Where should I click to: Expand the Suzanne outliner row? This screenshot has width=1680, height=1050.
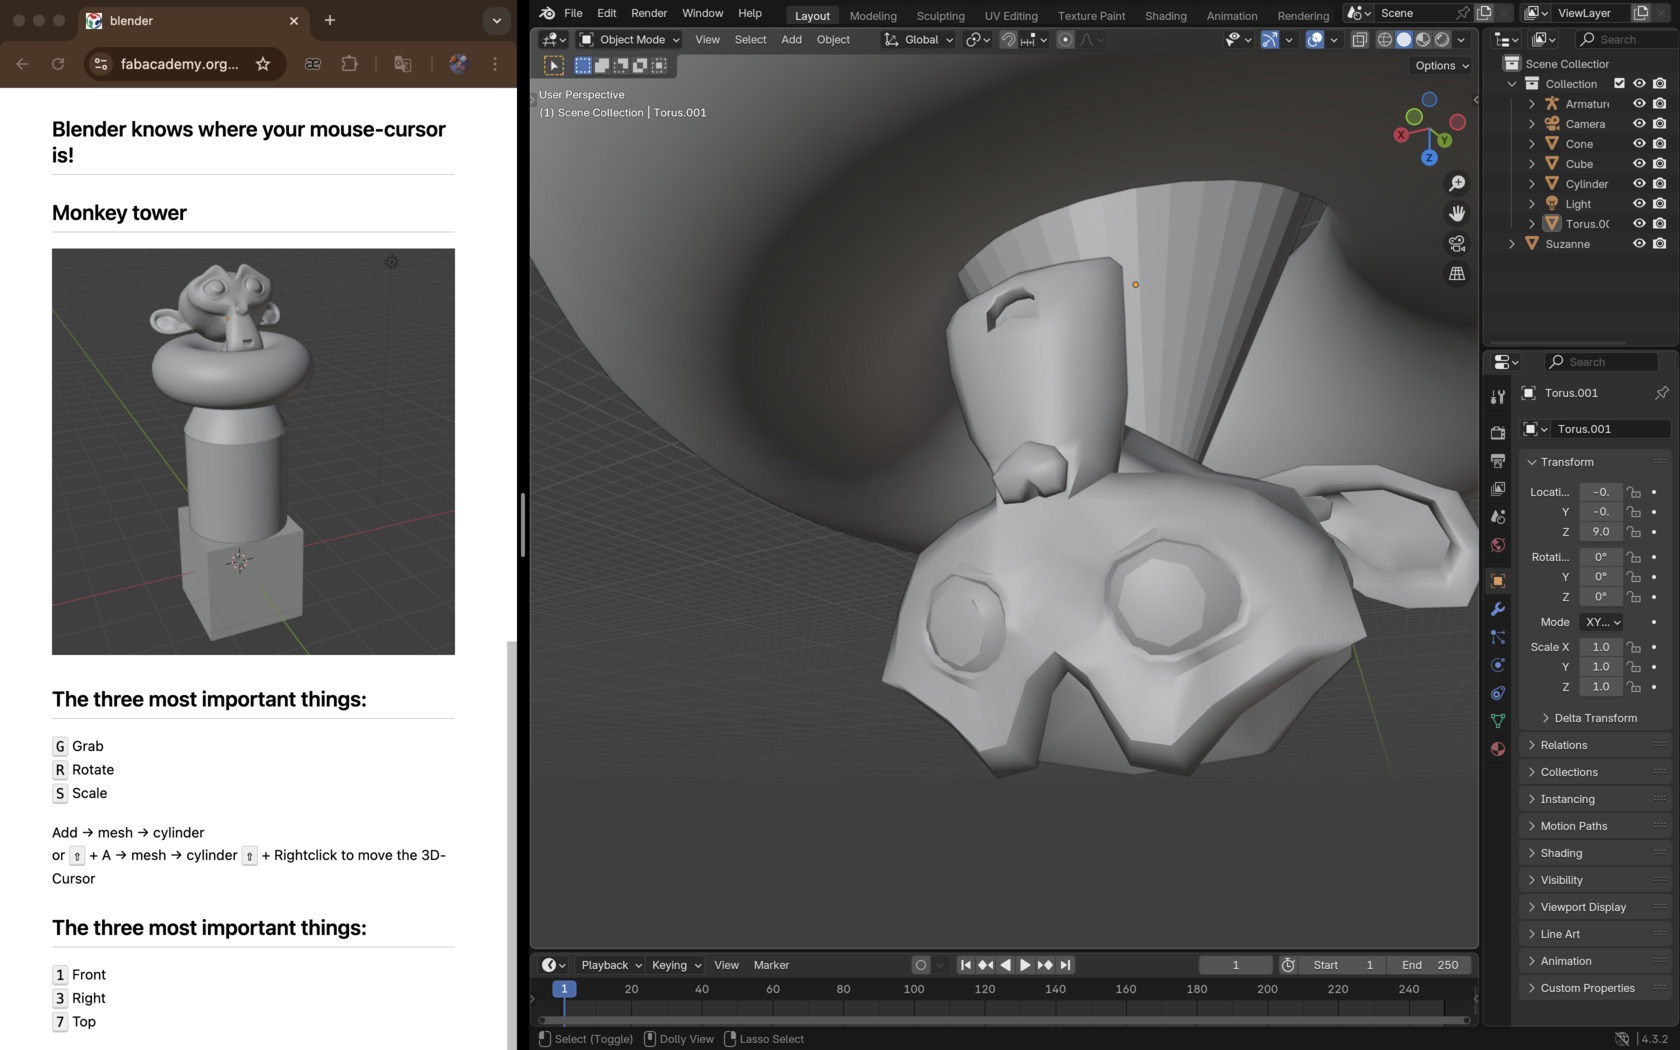click(x=1511, y=244)
